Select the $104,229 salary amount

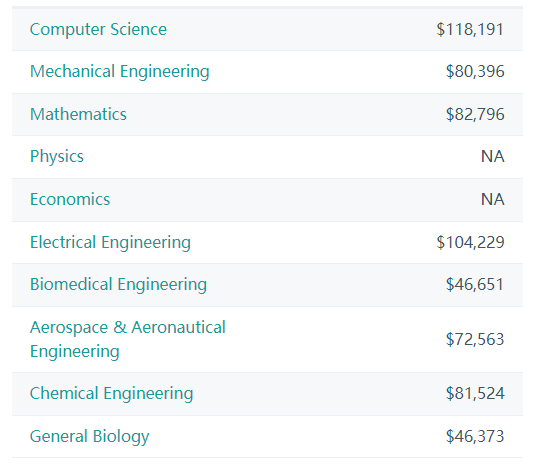(x=470, y=243)
